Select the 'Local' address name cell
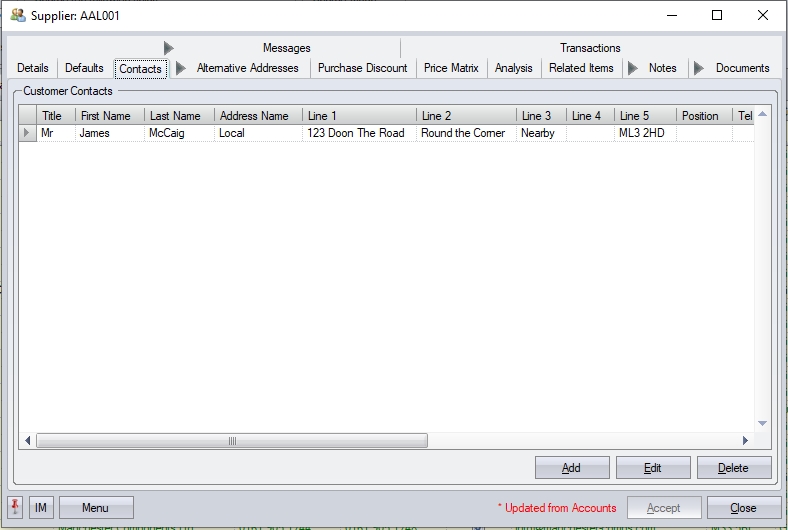The height and width of the screenshot is (530, 788). pyautogui.click(x=258, y=133)
